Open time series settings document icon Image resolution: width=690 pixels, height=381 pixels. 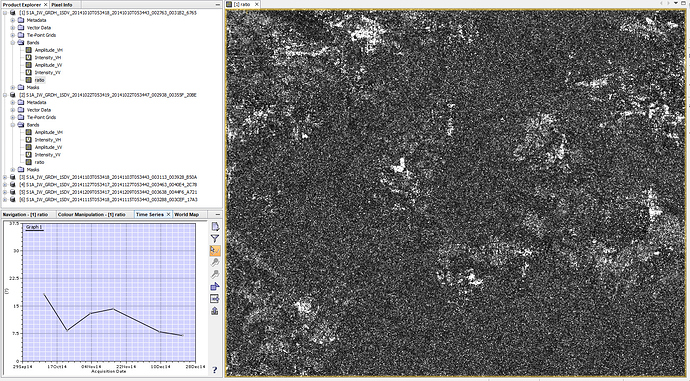tap(215, 227)
